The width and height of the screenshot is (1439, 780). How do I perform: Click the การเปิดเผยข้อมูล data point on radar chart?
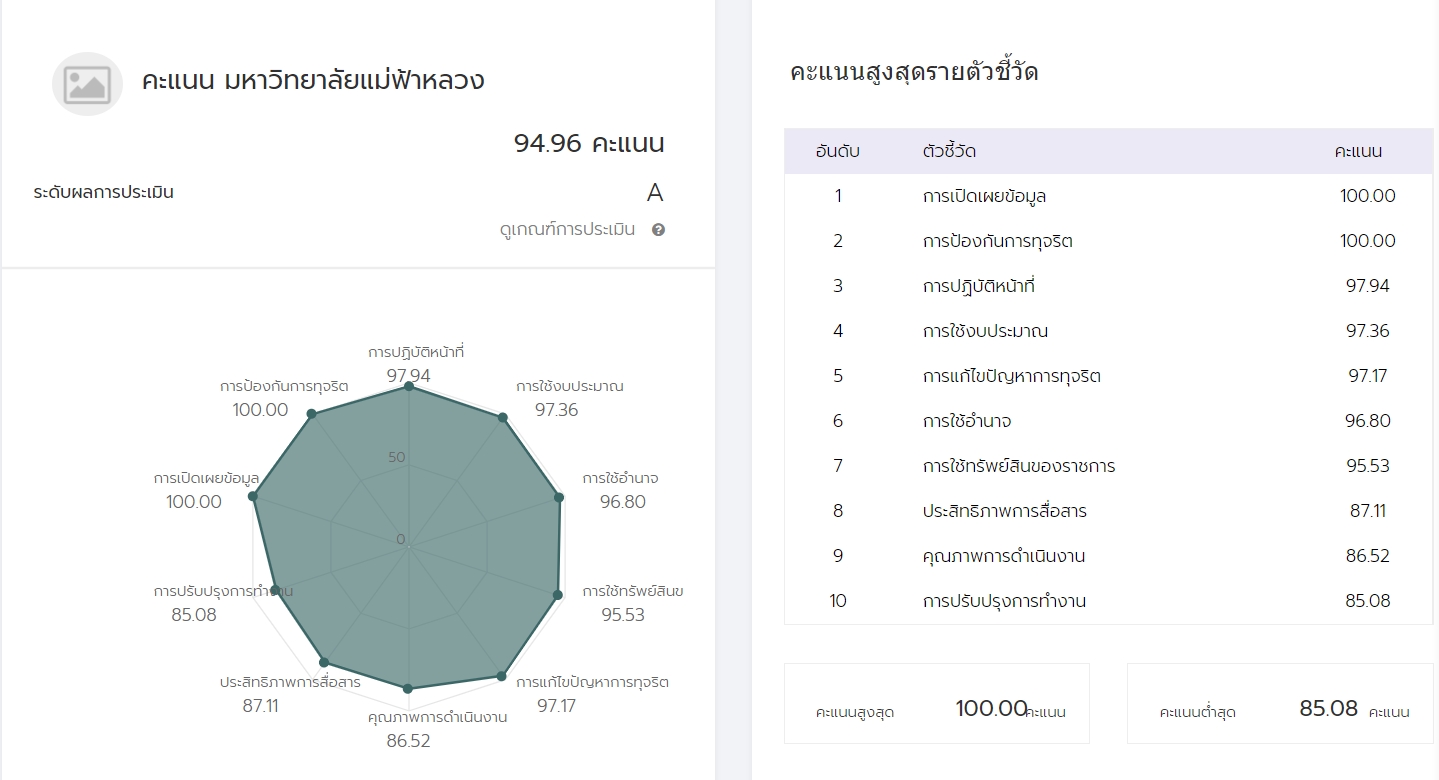[253, 496]
